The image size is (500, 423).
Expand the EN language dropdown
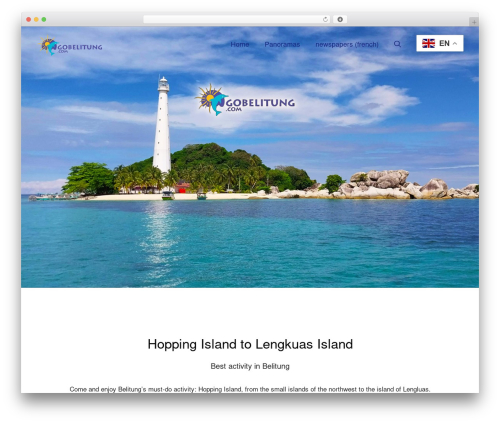tap(440, 43)
